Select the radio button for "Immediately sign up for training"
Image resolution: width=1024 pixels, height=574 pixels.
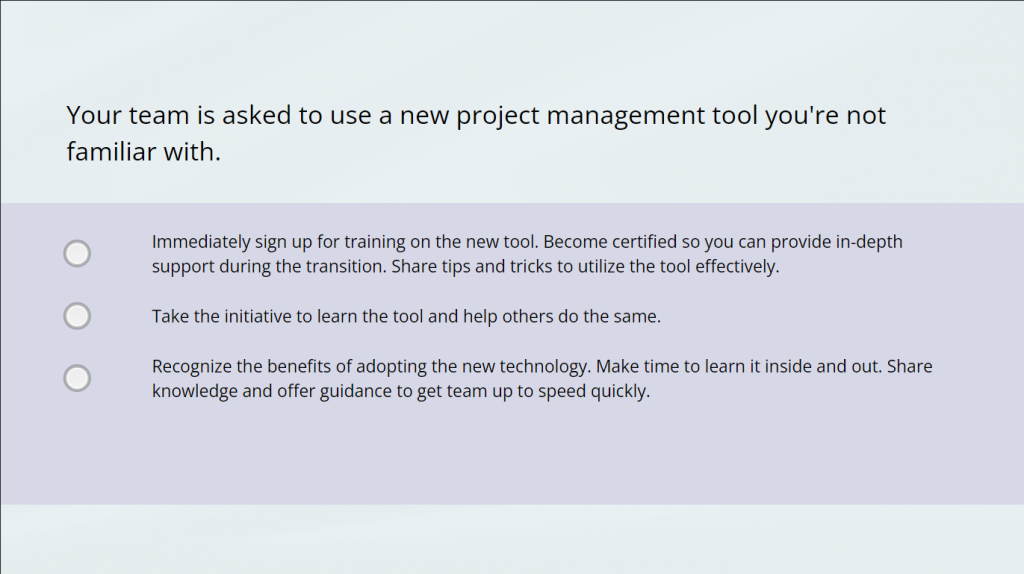coord(77,254)
